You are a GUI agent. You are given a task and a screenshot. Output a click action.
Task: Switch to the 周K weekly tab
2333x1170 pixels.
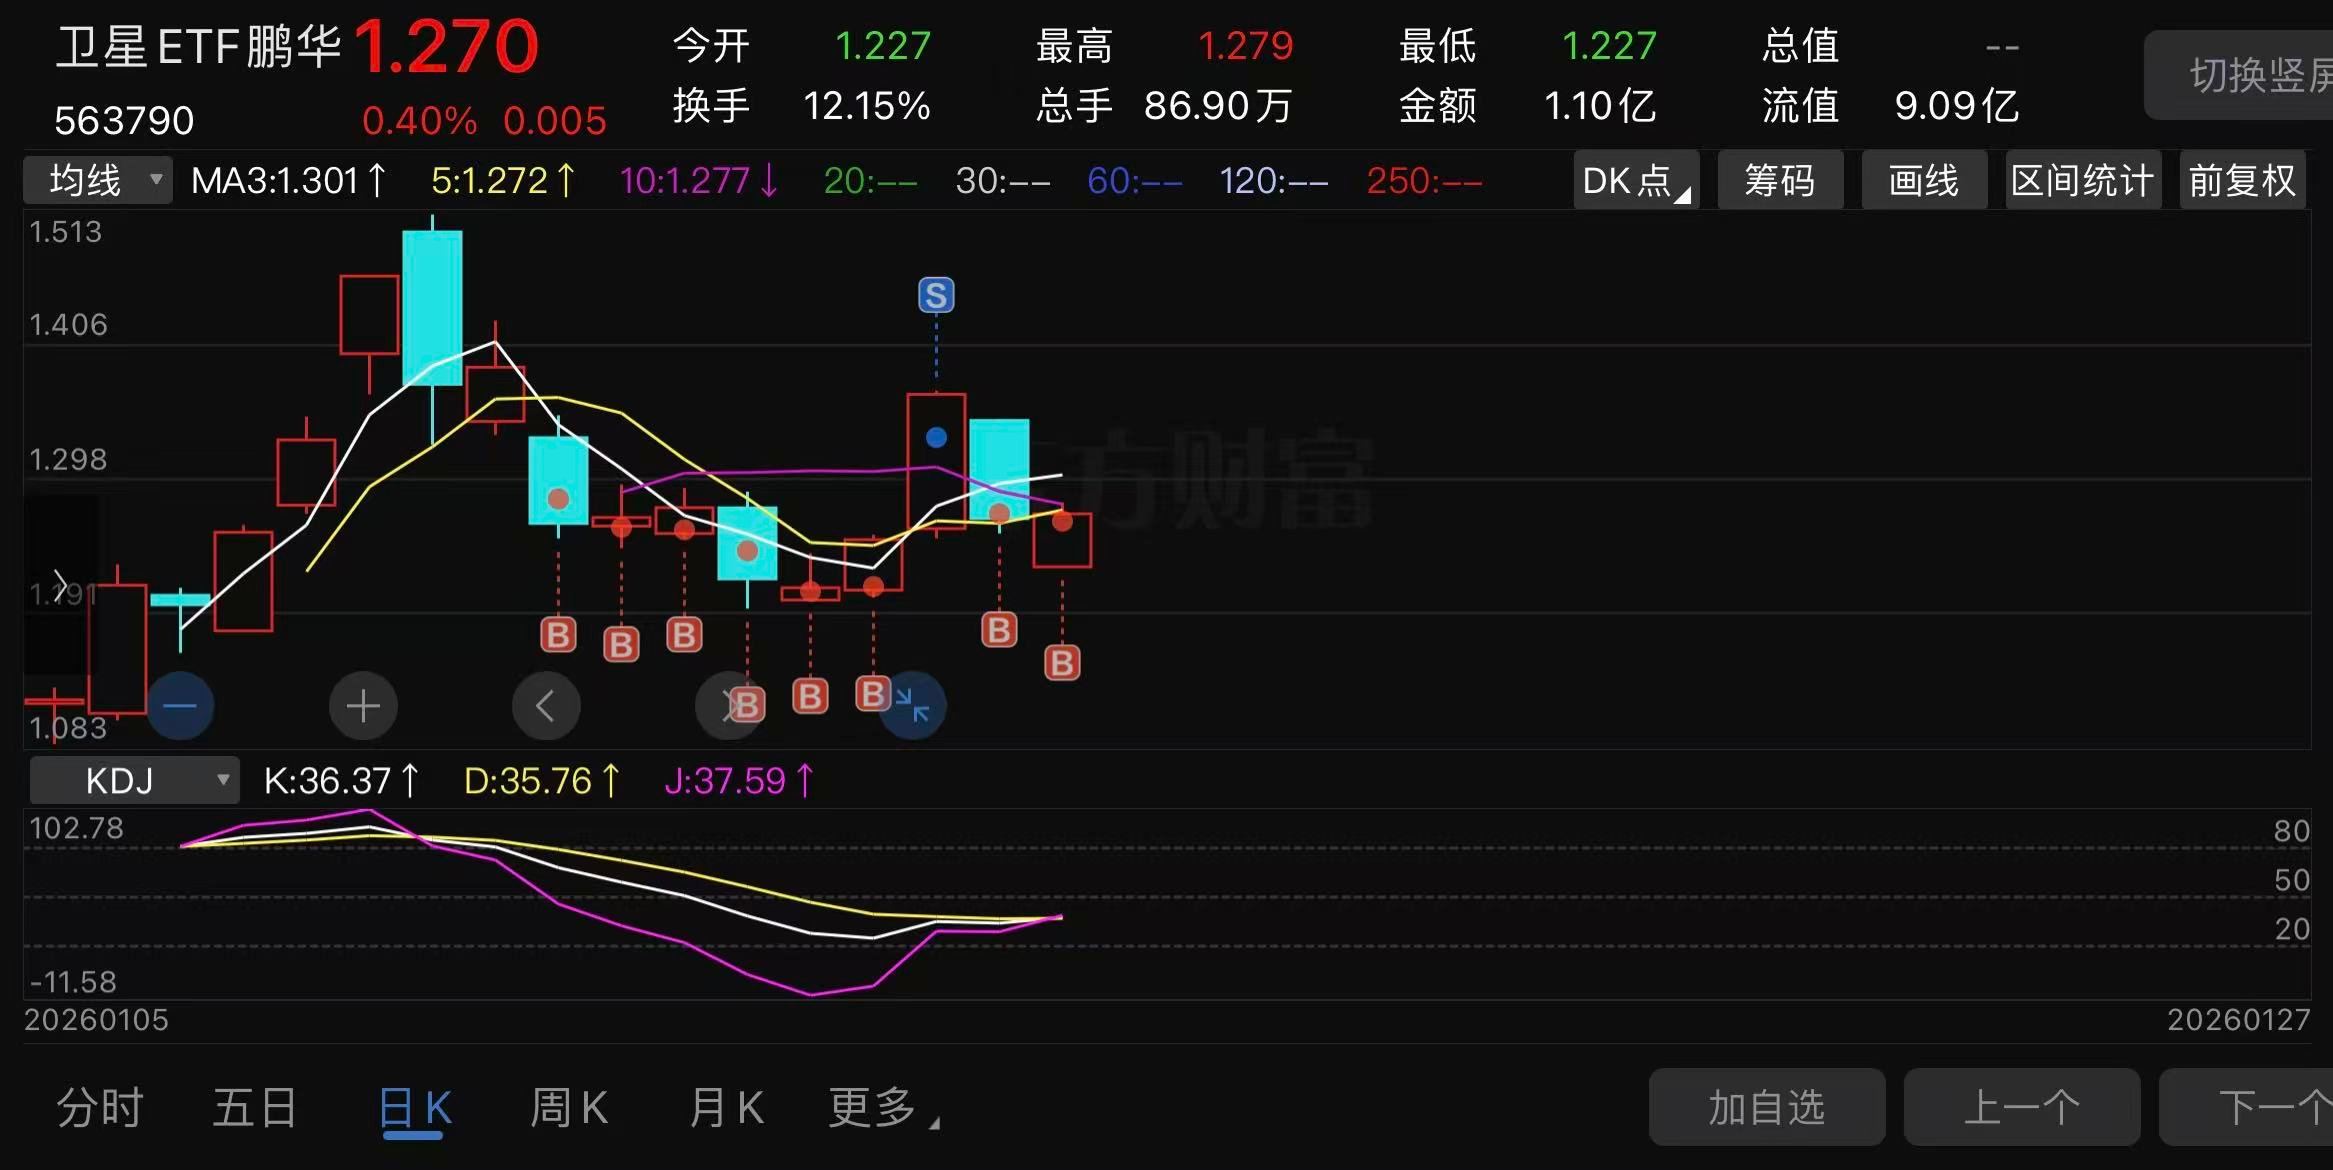click(568, 1107)
